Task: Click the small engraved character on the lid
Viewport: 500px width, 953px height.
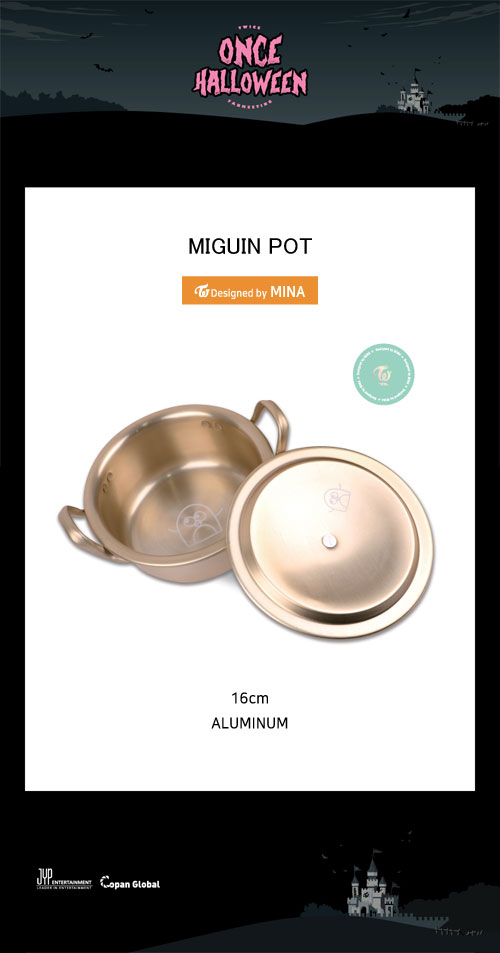Action: [335, 498]
